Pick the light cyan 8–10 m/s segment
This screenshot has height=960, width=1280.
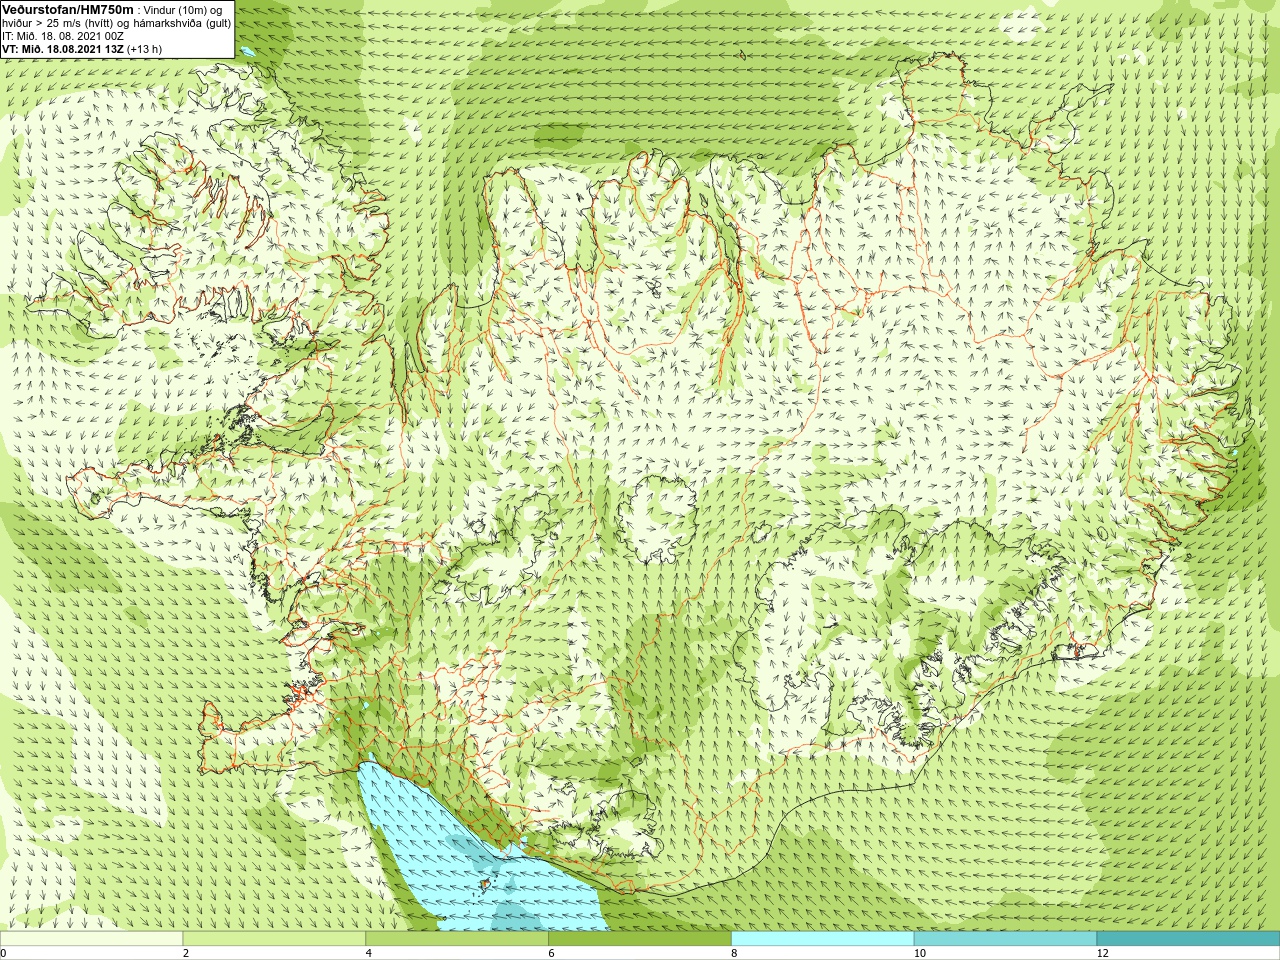pos(823,939)
